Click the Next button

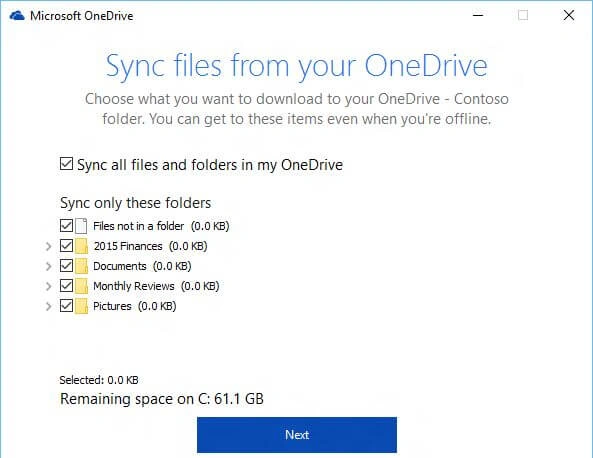pyautogui.click(x=297, y=435)
